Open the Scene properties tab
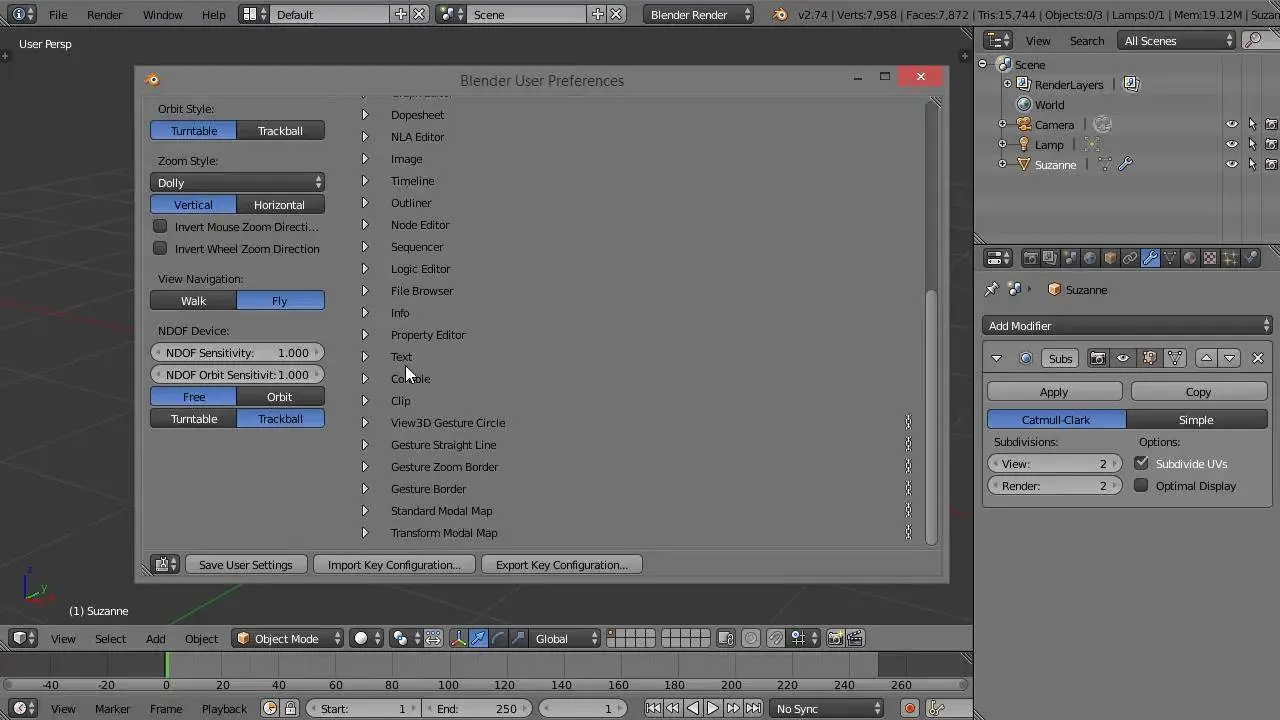The height and width of the screenshot is (720, 1280). click(1070, 258)
